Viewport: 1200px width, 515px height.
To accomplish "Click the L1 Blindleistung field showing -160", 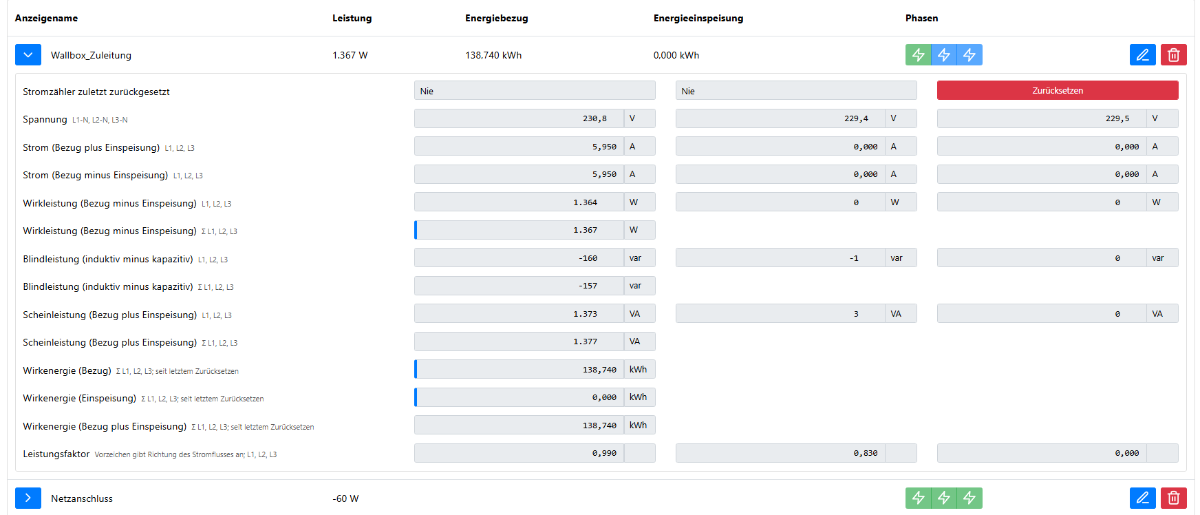I will (x=518, y=258).
